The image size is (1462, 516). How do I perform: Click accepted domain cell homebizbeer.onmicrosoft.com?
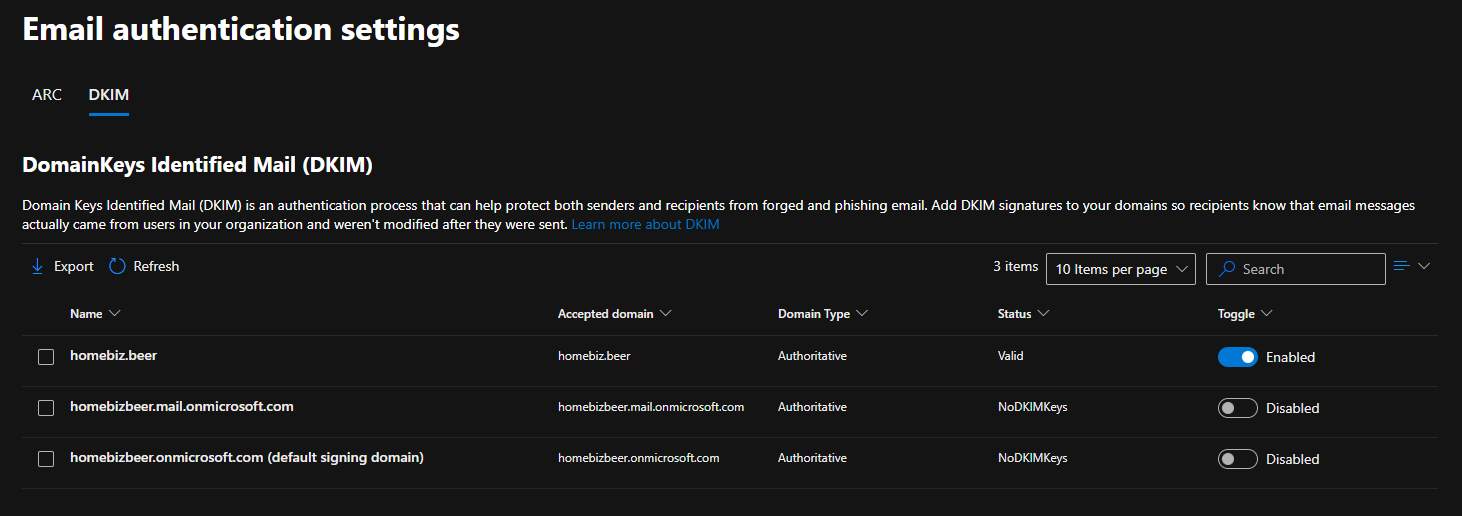639,458
